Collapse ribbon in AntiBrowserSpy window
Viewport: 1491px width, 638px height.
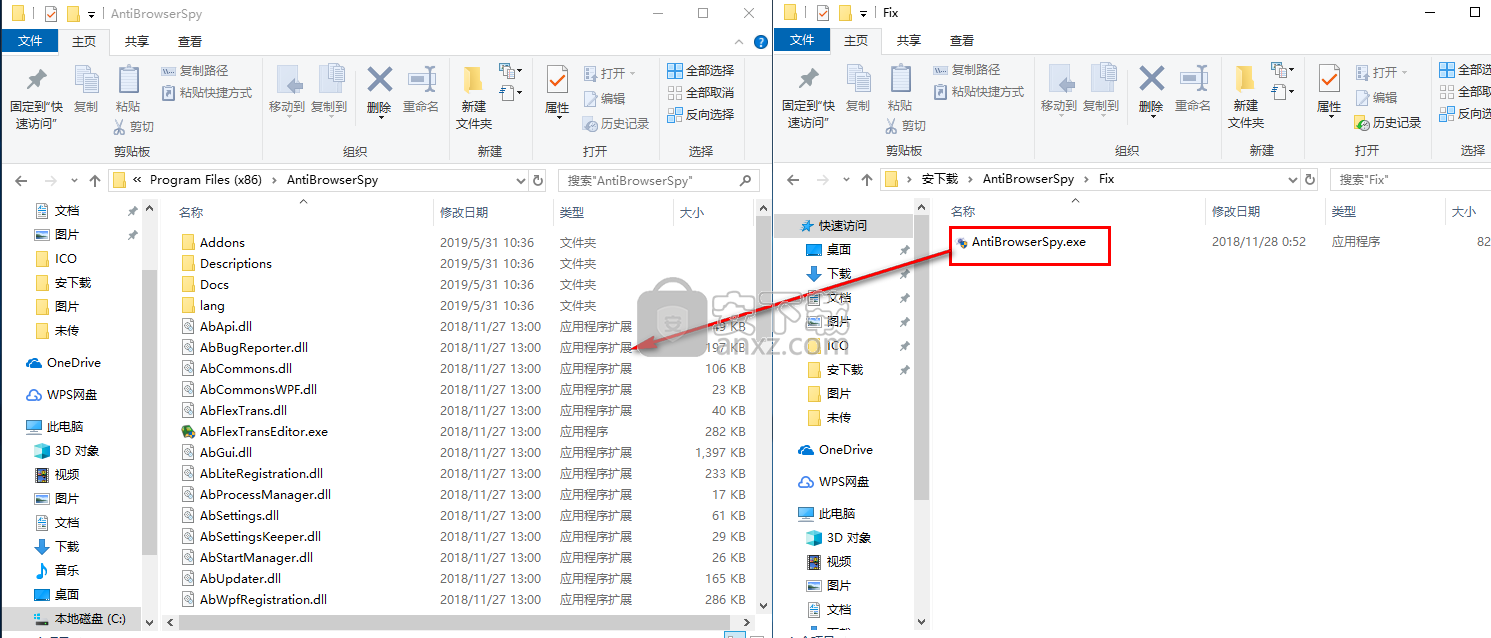point(740,42)
